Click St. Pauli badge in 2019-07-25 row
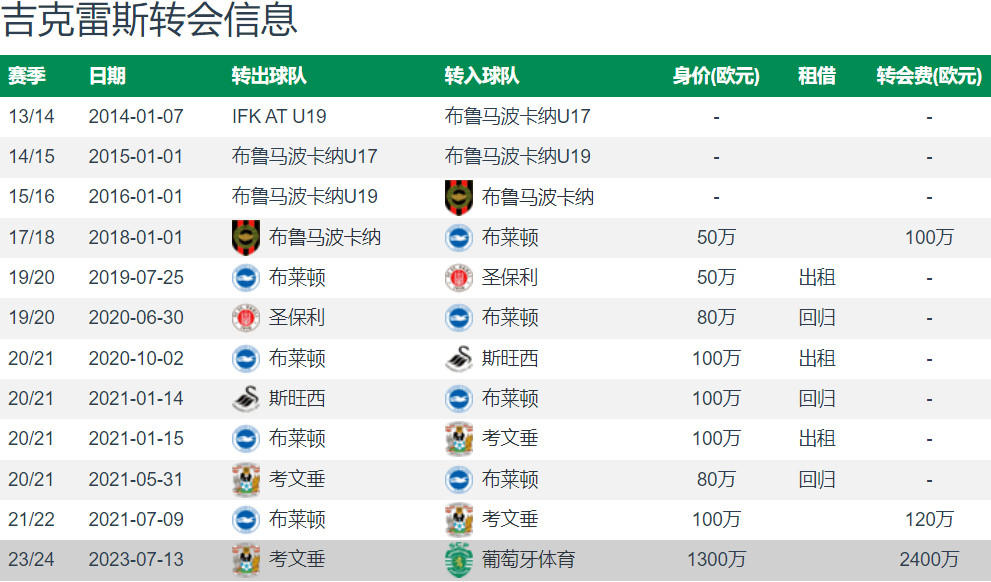Image resolution: width=991 pixels, height=582 pixels. 459,277
